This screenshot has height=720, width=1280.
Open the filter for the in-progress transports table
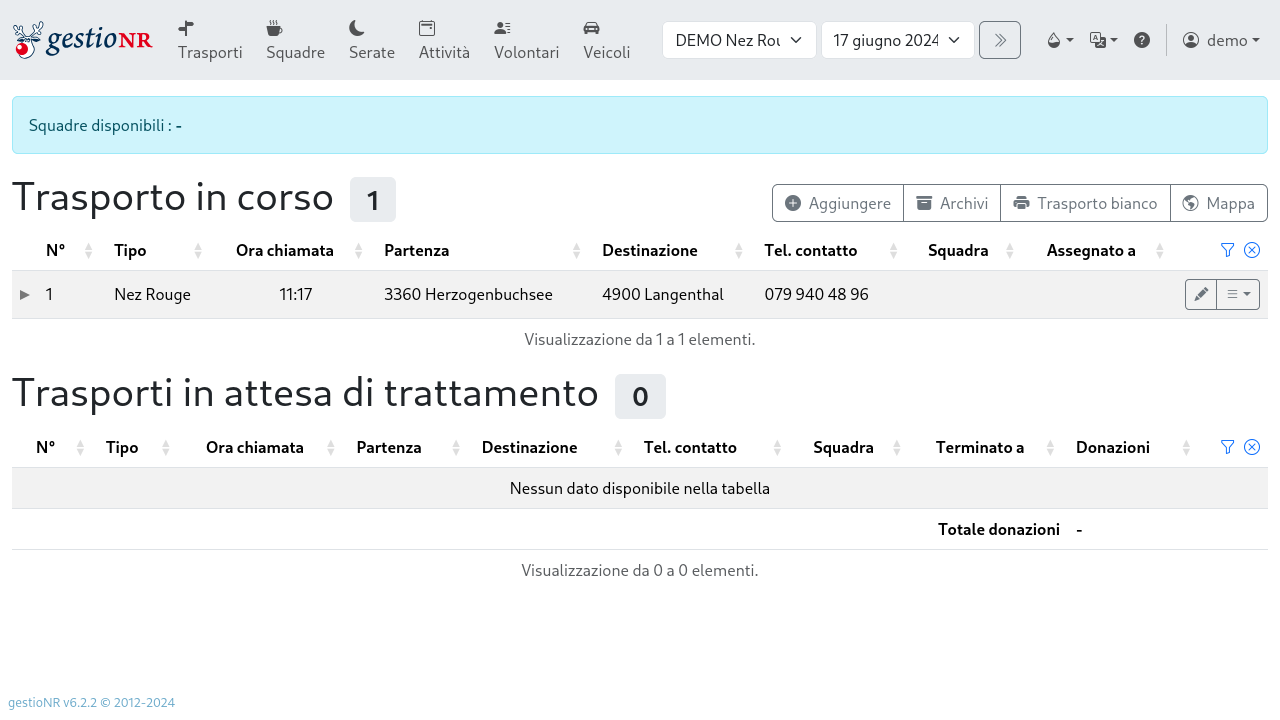click(x=1227, y=250)
